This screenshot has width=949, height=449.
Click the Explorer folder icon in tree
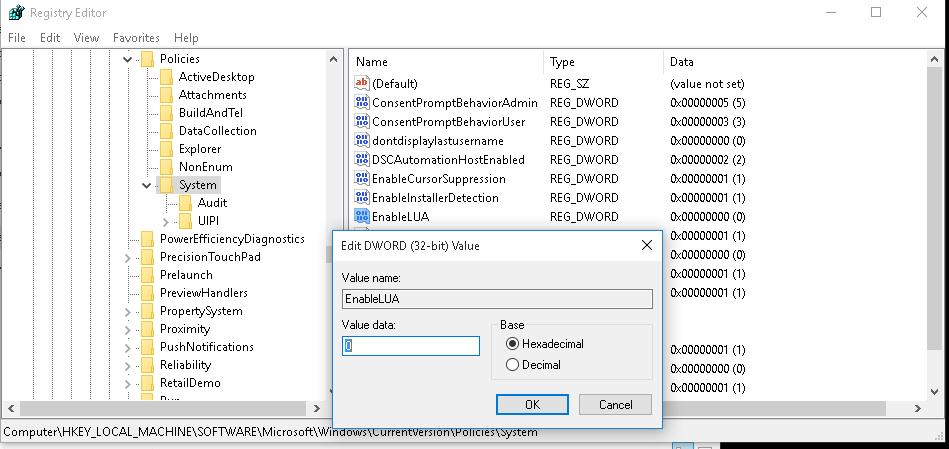[167, 149]
